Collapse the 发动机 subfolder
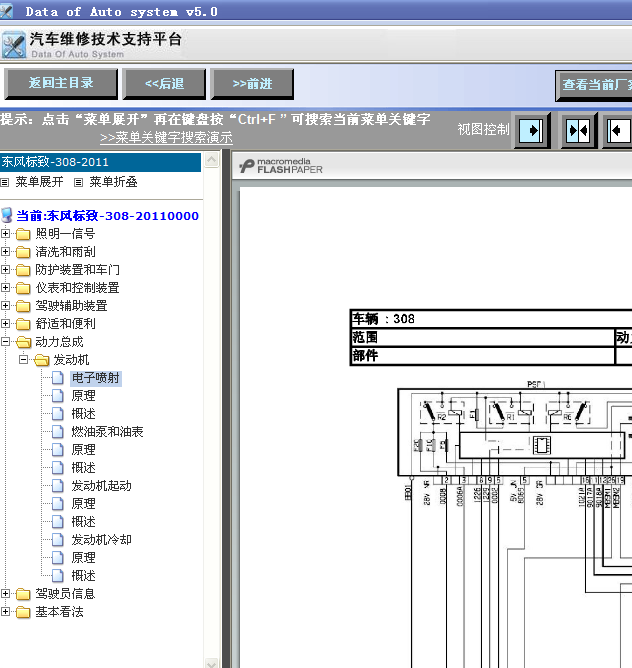632x668 pixels. (23, 360)
